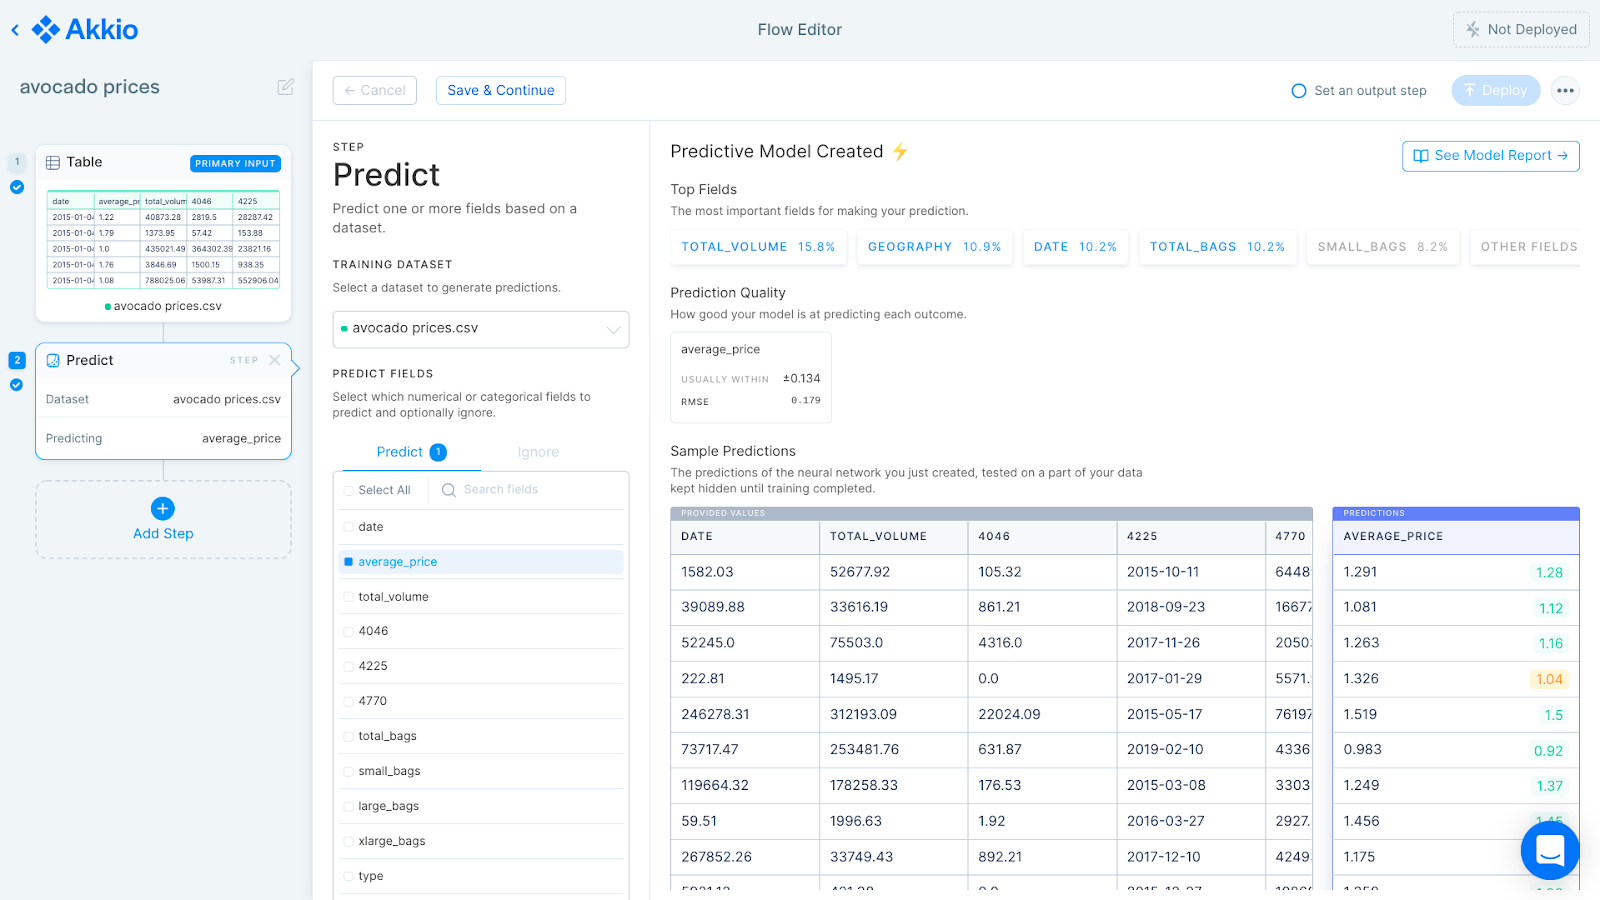Viewport: 1600px width, 900px height.
Task: Click the back chevron beside the Akkio logo
Action: pos(14,29)
